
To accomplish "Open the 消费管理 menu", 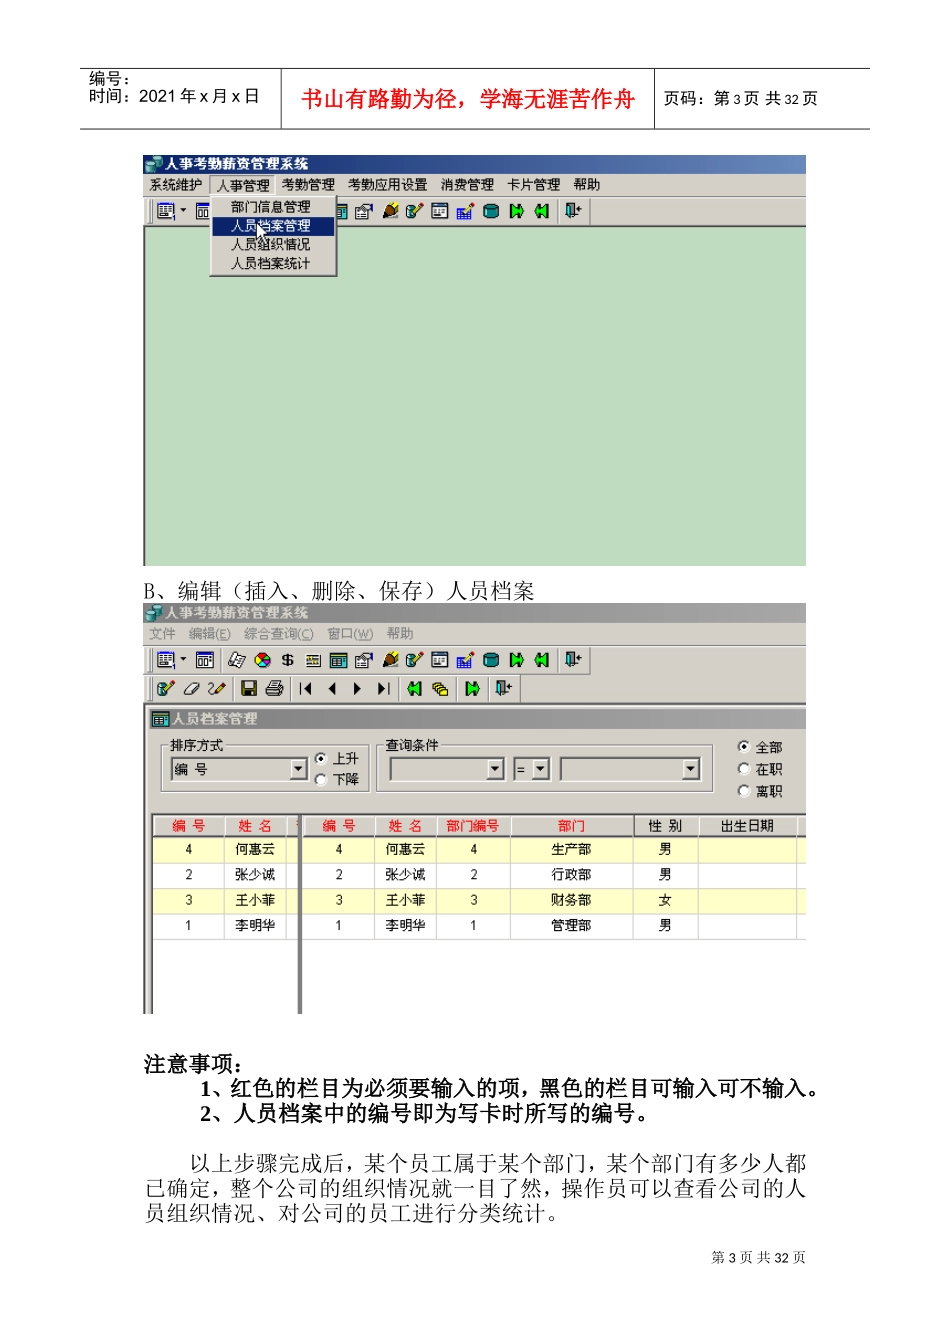I will 467,185.
